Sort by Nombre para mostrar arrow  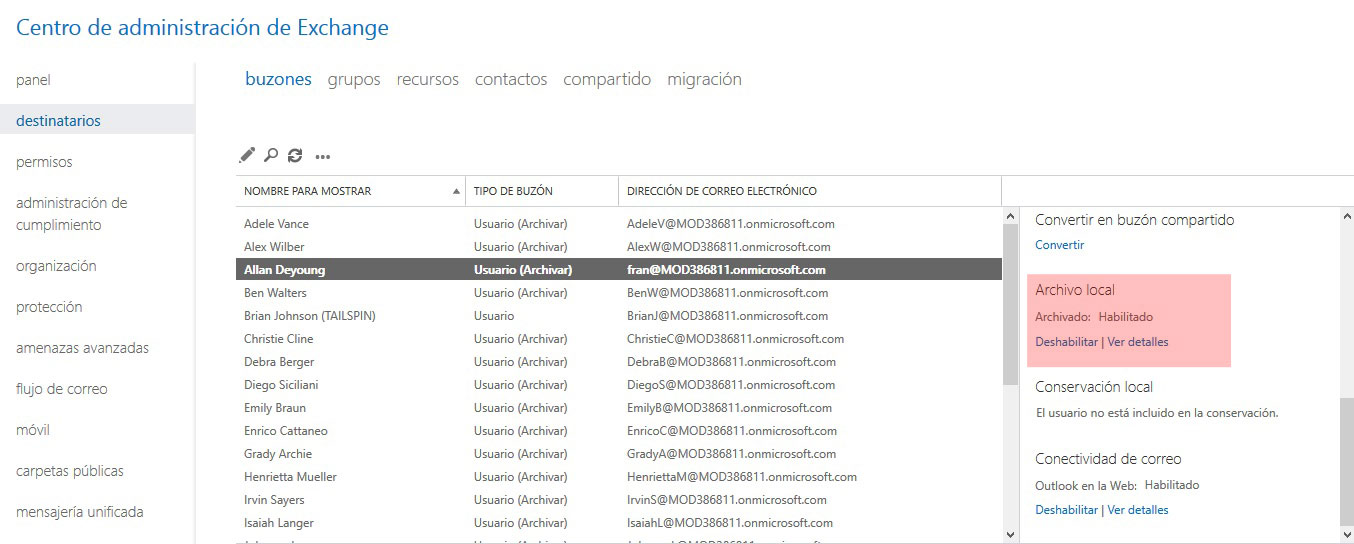tap(457, 191)
